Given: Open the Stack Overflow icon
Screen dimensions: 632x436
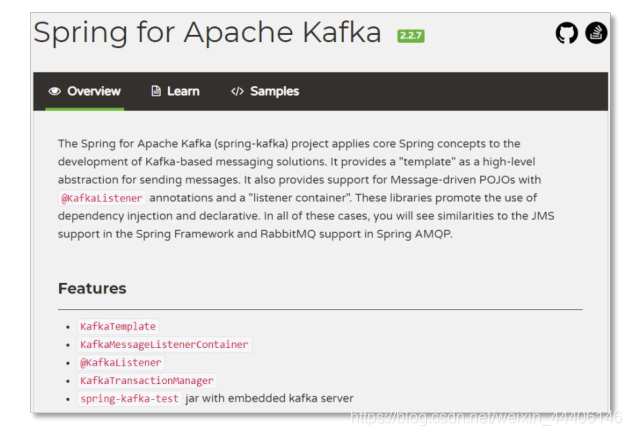Looking at the screenshot, I should [x=596, y=33].
